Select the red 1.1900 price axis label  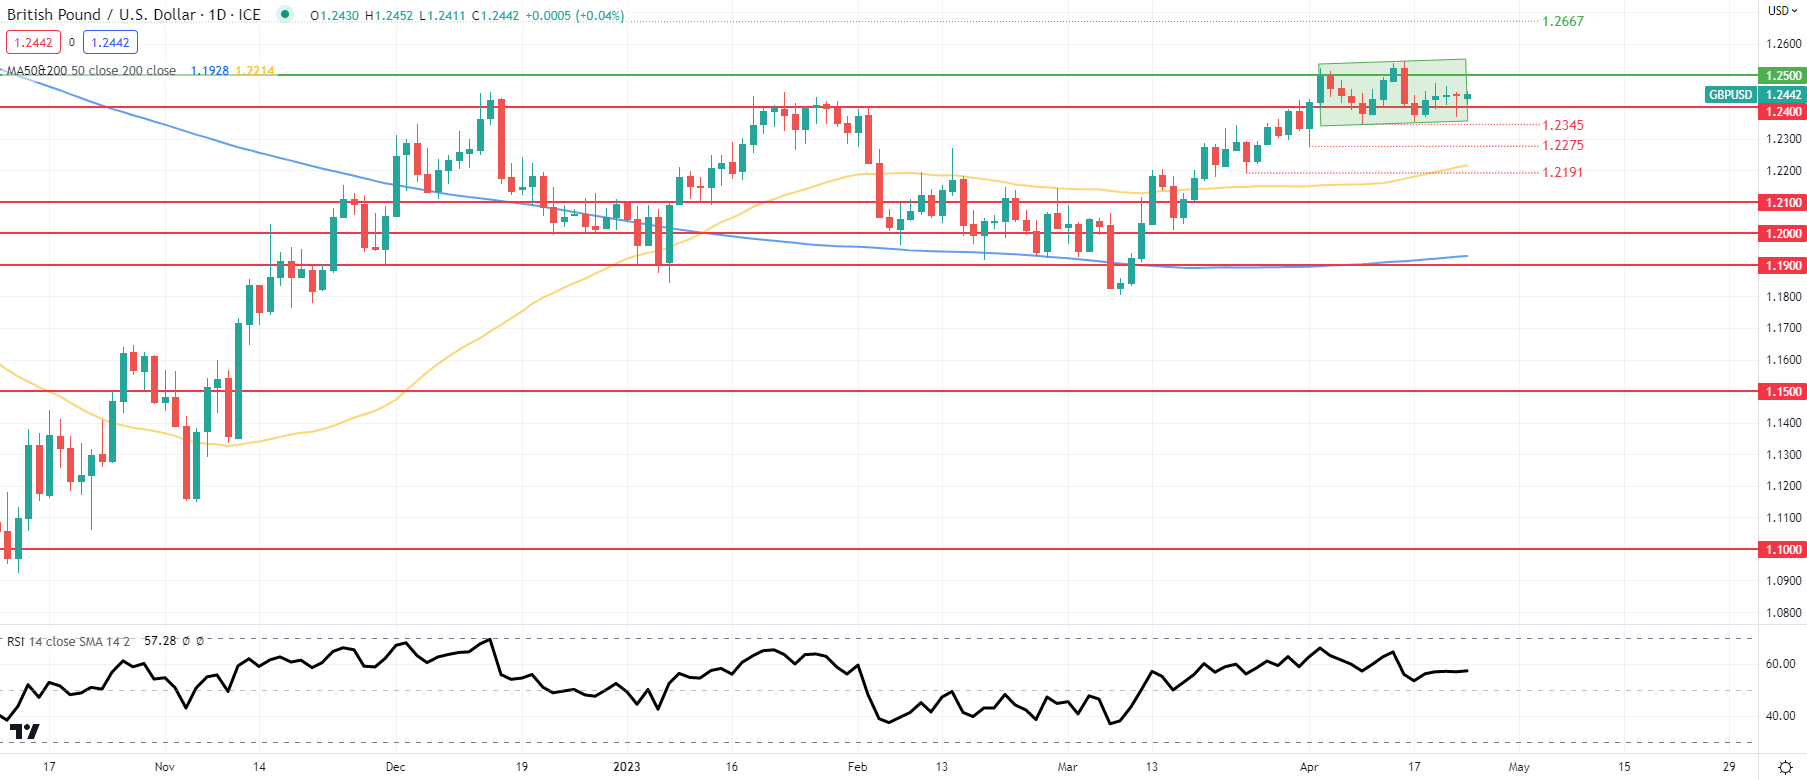coord(1783,265)
